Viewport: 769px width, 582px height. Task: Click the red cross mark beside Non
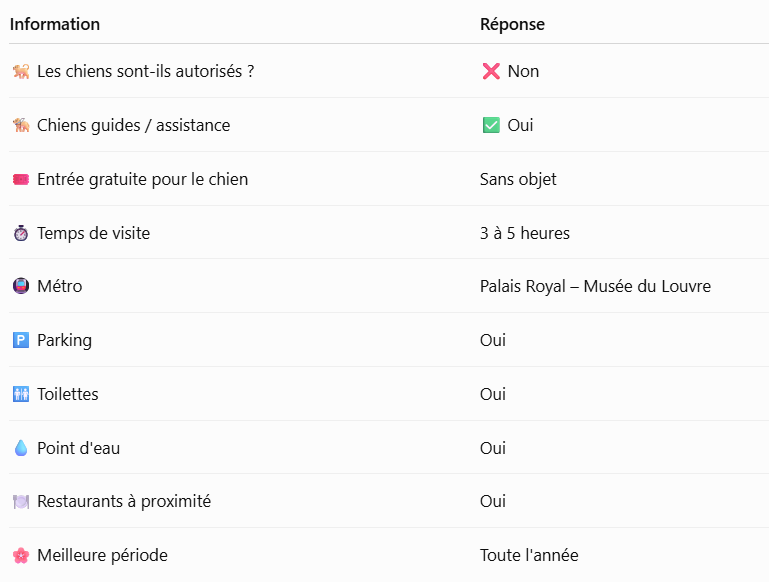pyautogui.click(x=491, y=72)
